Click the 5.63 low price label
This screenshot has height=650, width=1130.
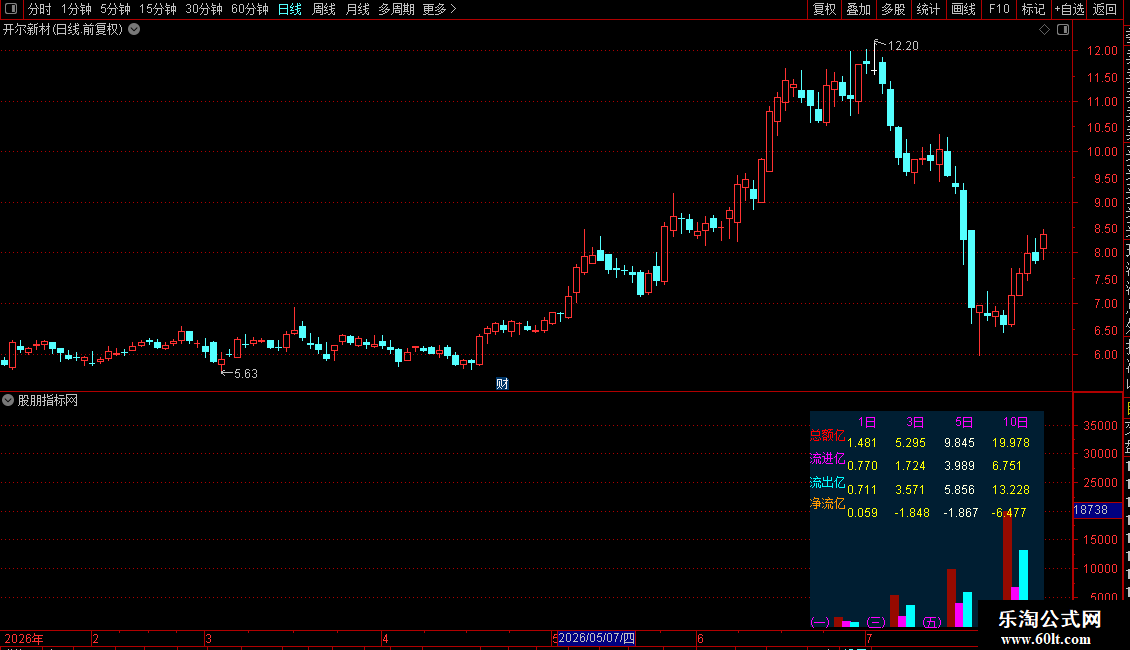(x=246, y=373)
